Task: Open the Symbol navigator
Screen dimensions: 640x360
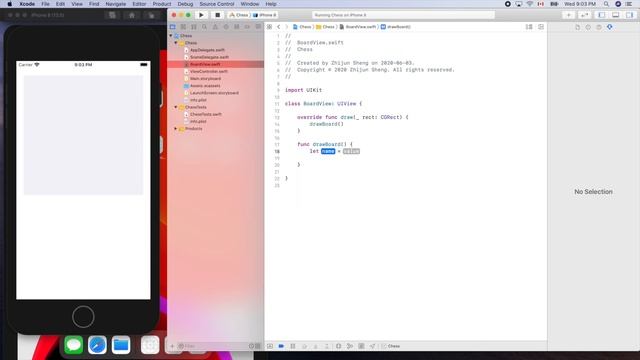Action: tap(194, 27)
